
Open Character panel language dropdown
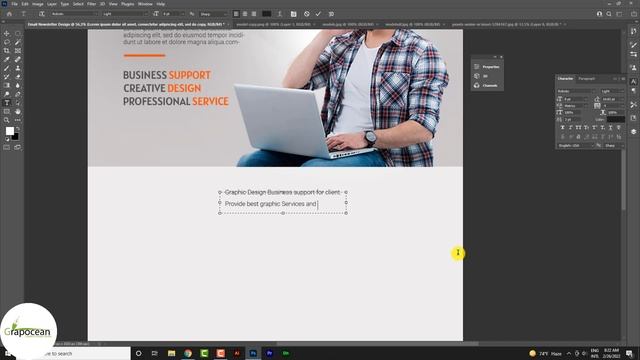(576, 146)
